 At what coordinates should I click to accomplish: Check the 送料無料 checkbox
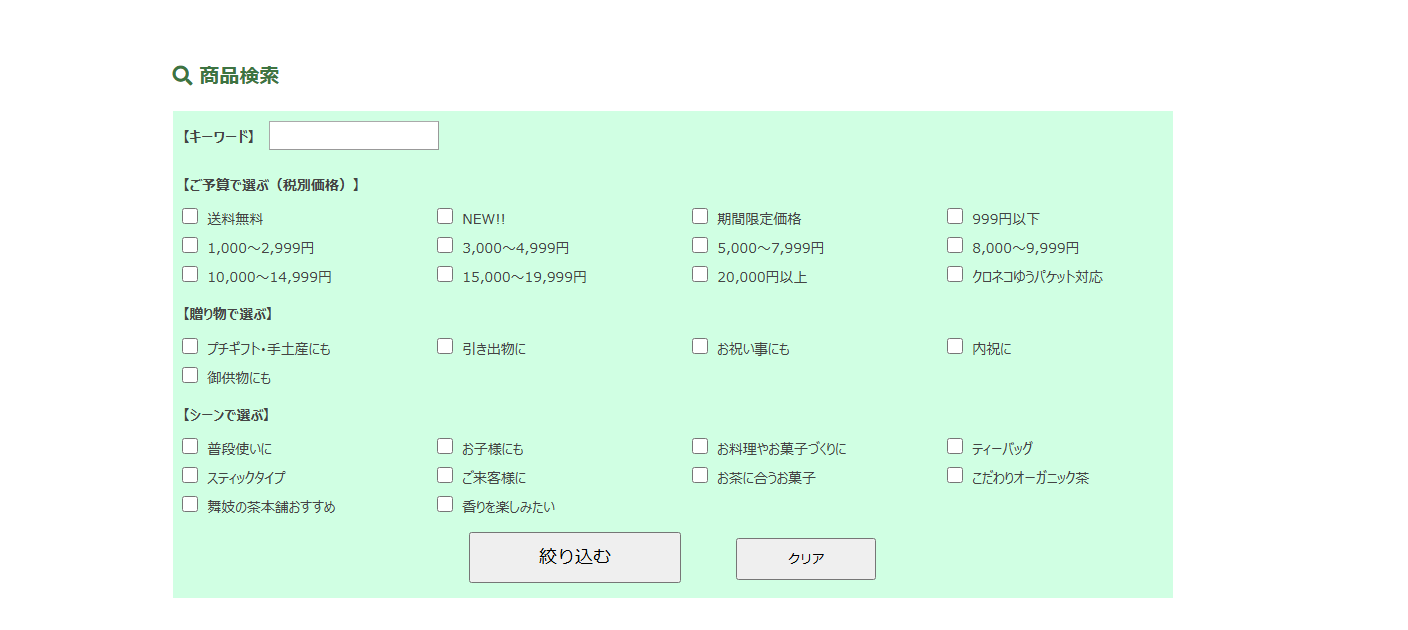pos(190,216)
